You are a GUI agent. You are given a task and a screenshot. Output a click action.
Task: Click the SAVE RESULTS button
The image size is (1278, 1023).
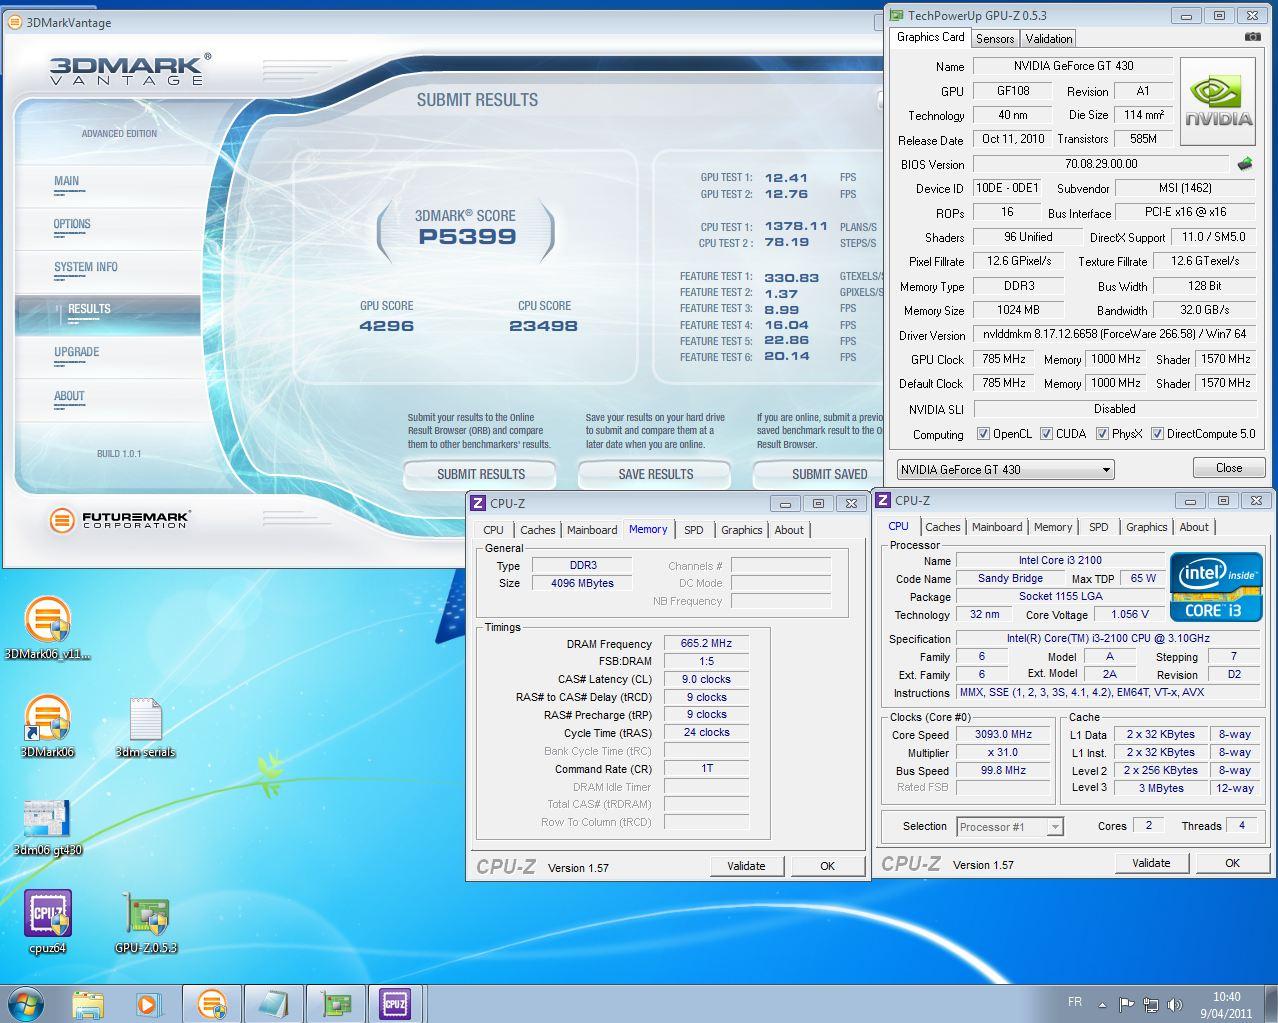pos(655,474)
